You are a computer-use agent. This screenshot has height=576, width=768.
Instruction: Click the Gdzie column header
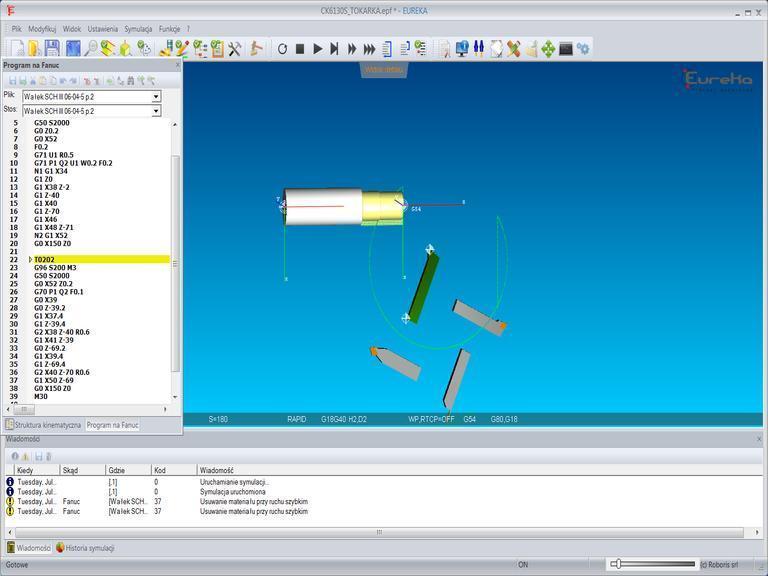coord(128,470)
